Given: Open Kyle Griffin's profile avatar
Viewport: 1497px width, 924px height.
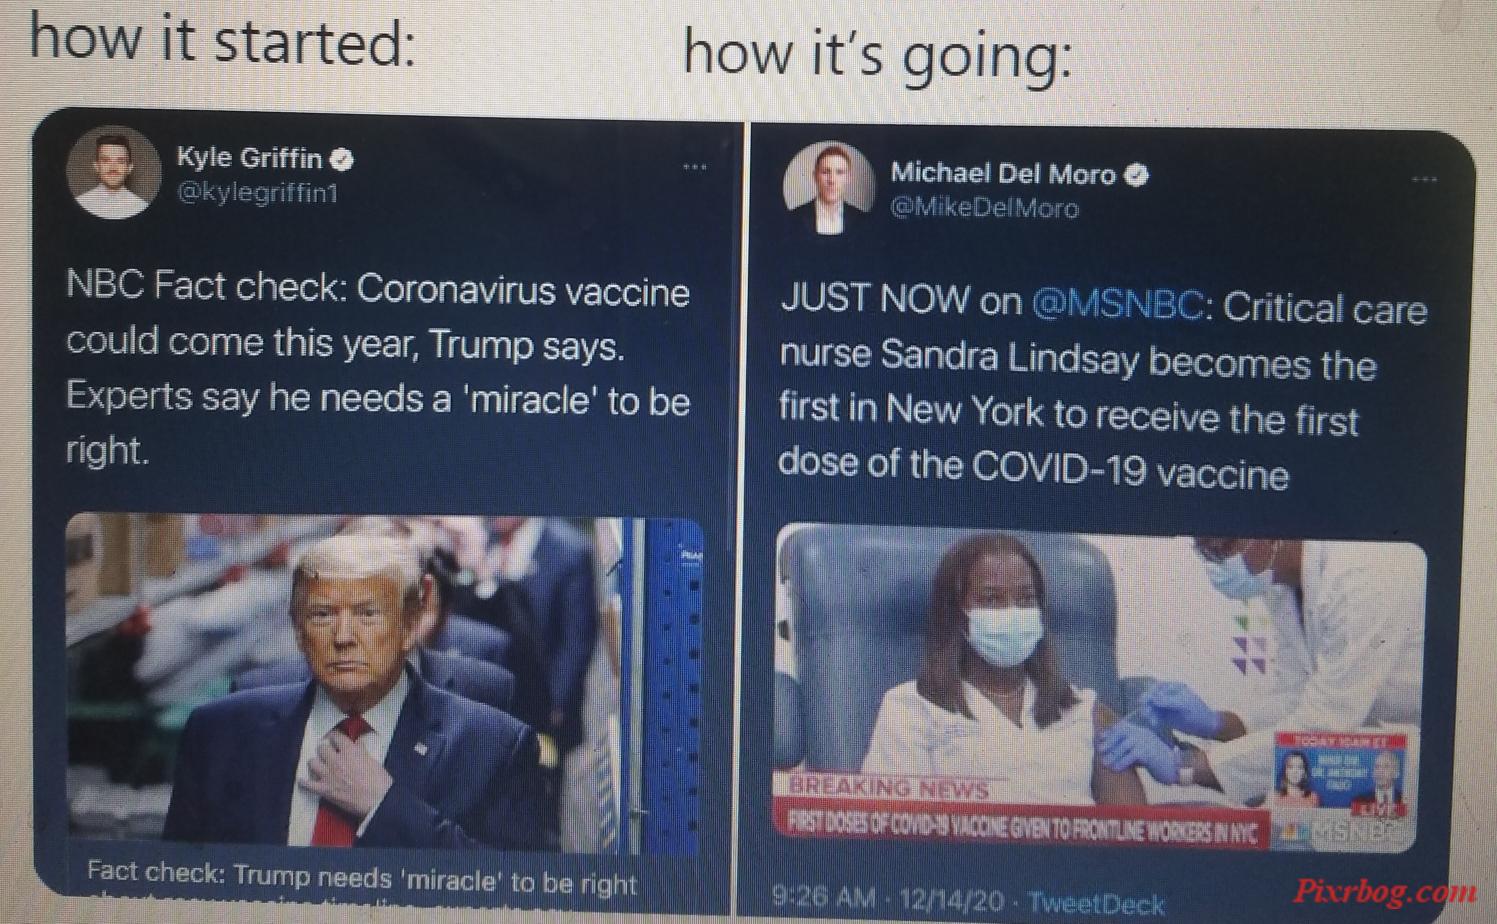Looking at the screenshot, I should pos(113,172).
